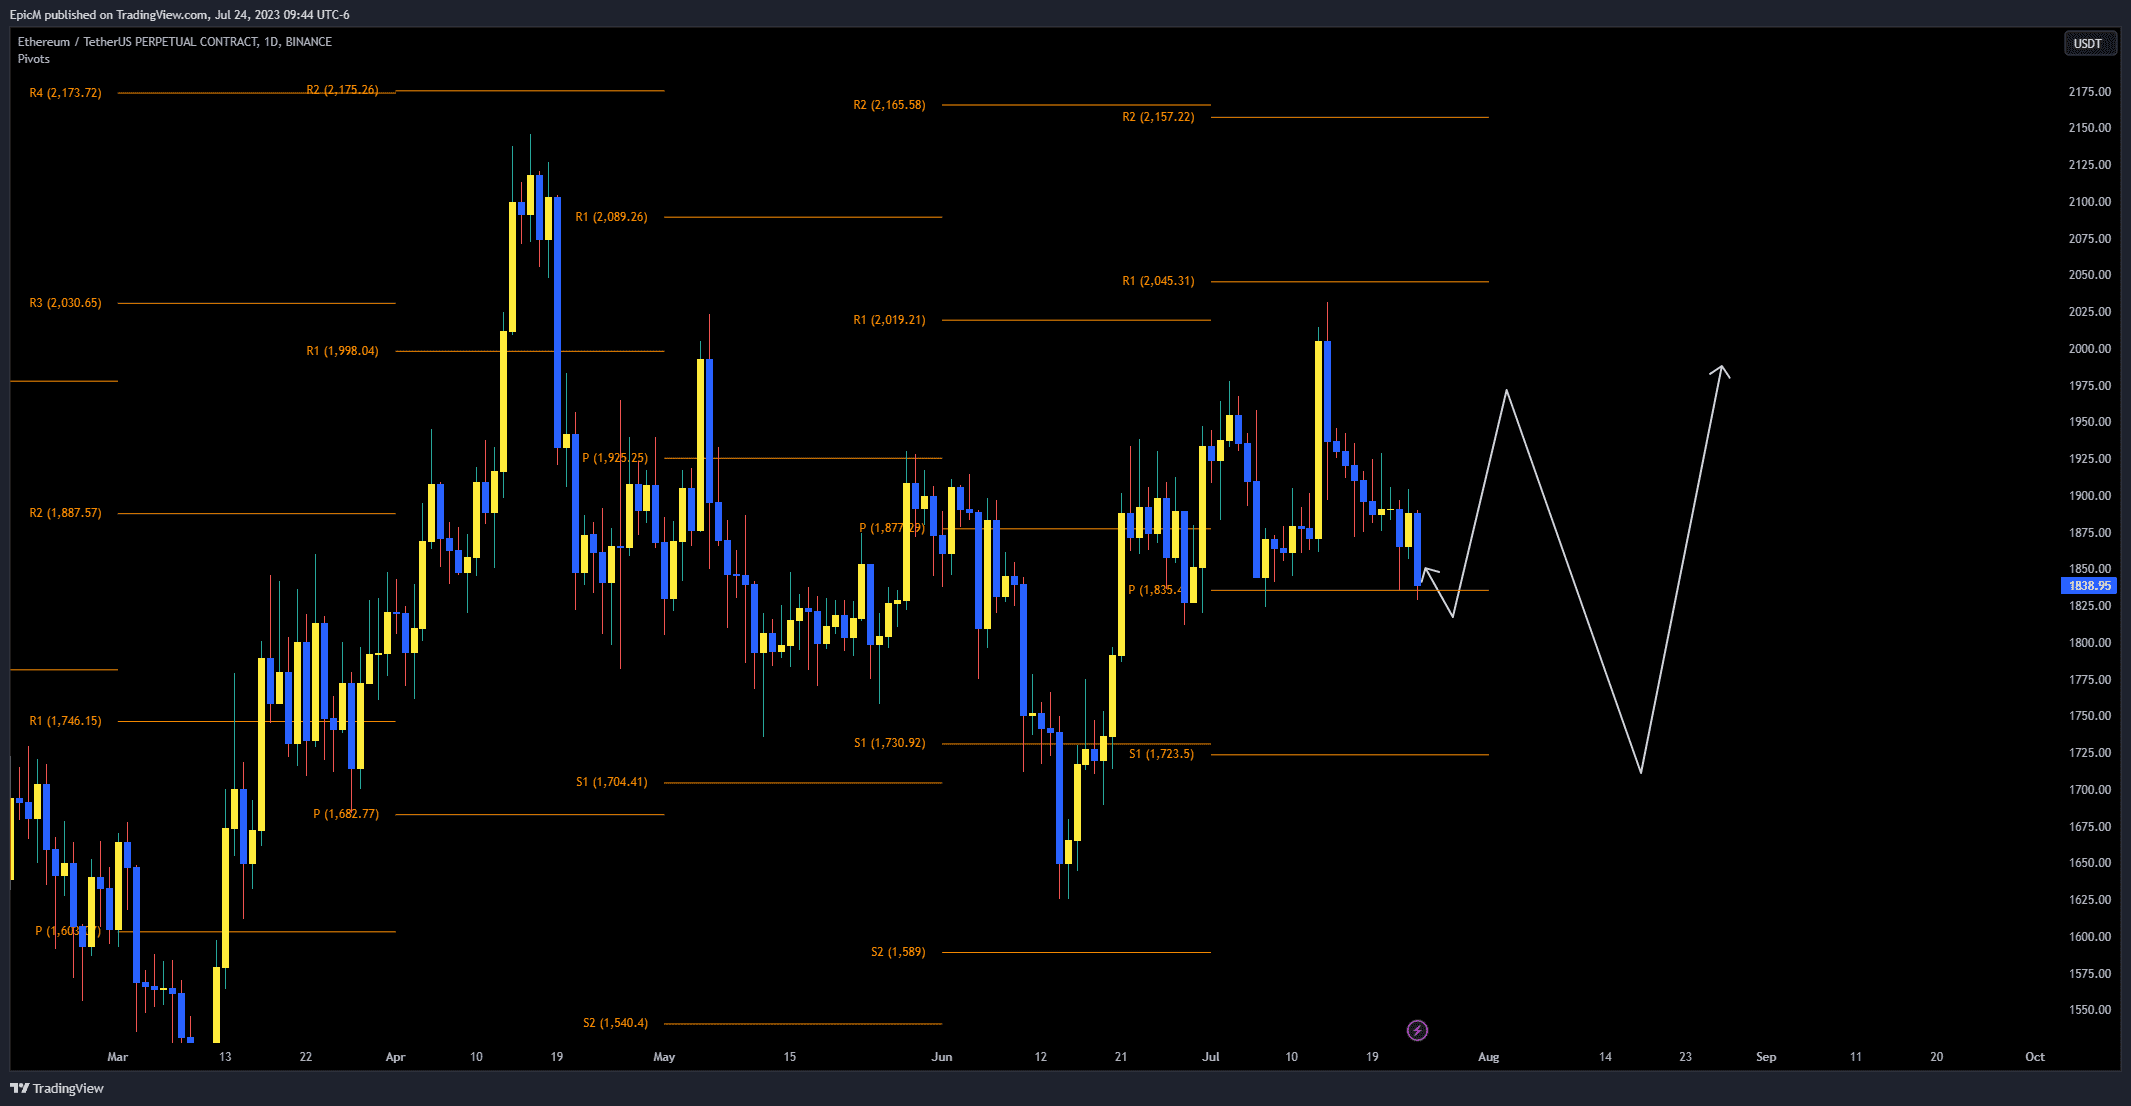
Task: Click the EpicM published on TradingView.com header
Action: tap(180, 15)
